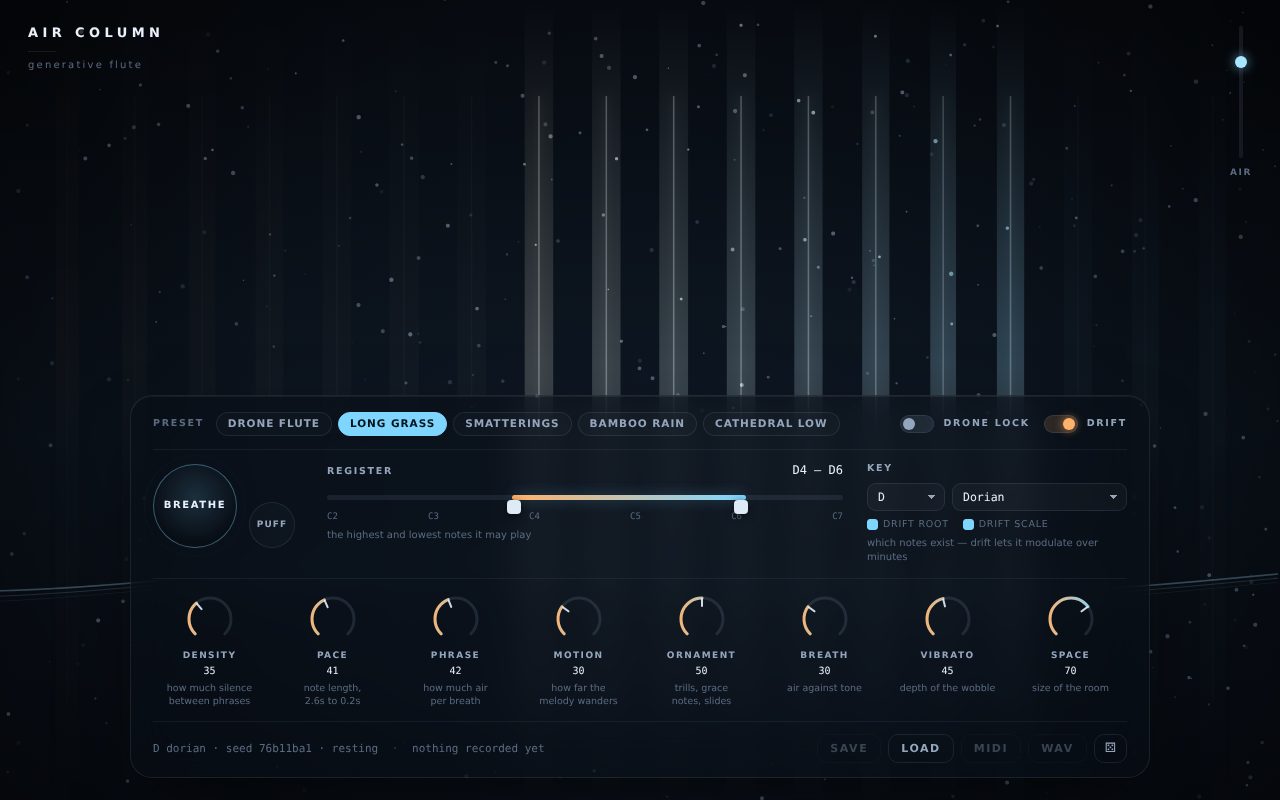Click the Load button
Viewport: 1280px width, 800px height.
(x=921, y=748)
